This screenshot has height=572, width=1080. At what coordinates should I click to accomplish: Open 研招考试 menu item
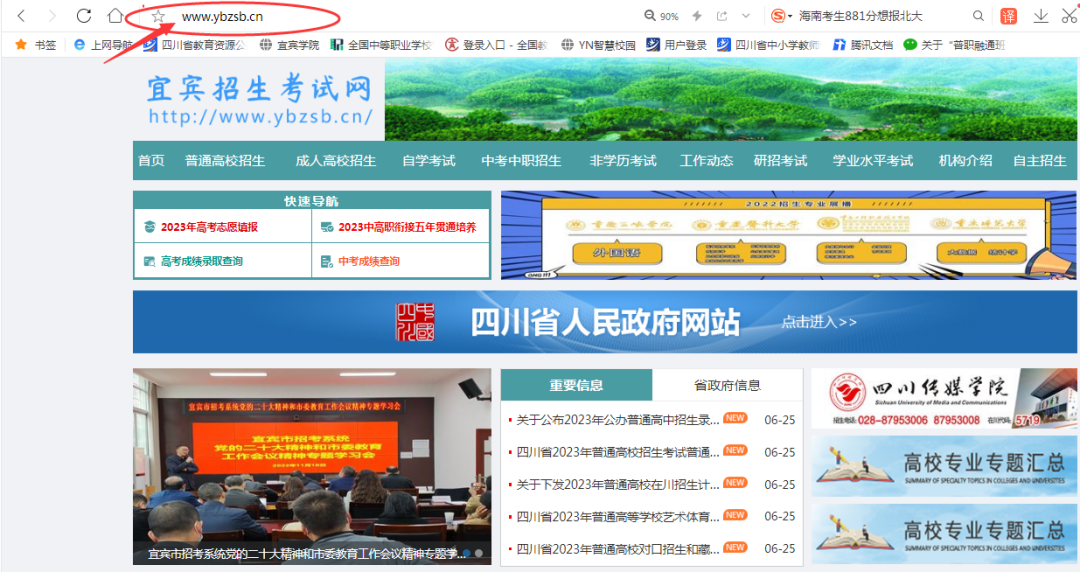click(x=780, y=161)
